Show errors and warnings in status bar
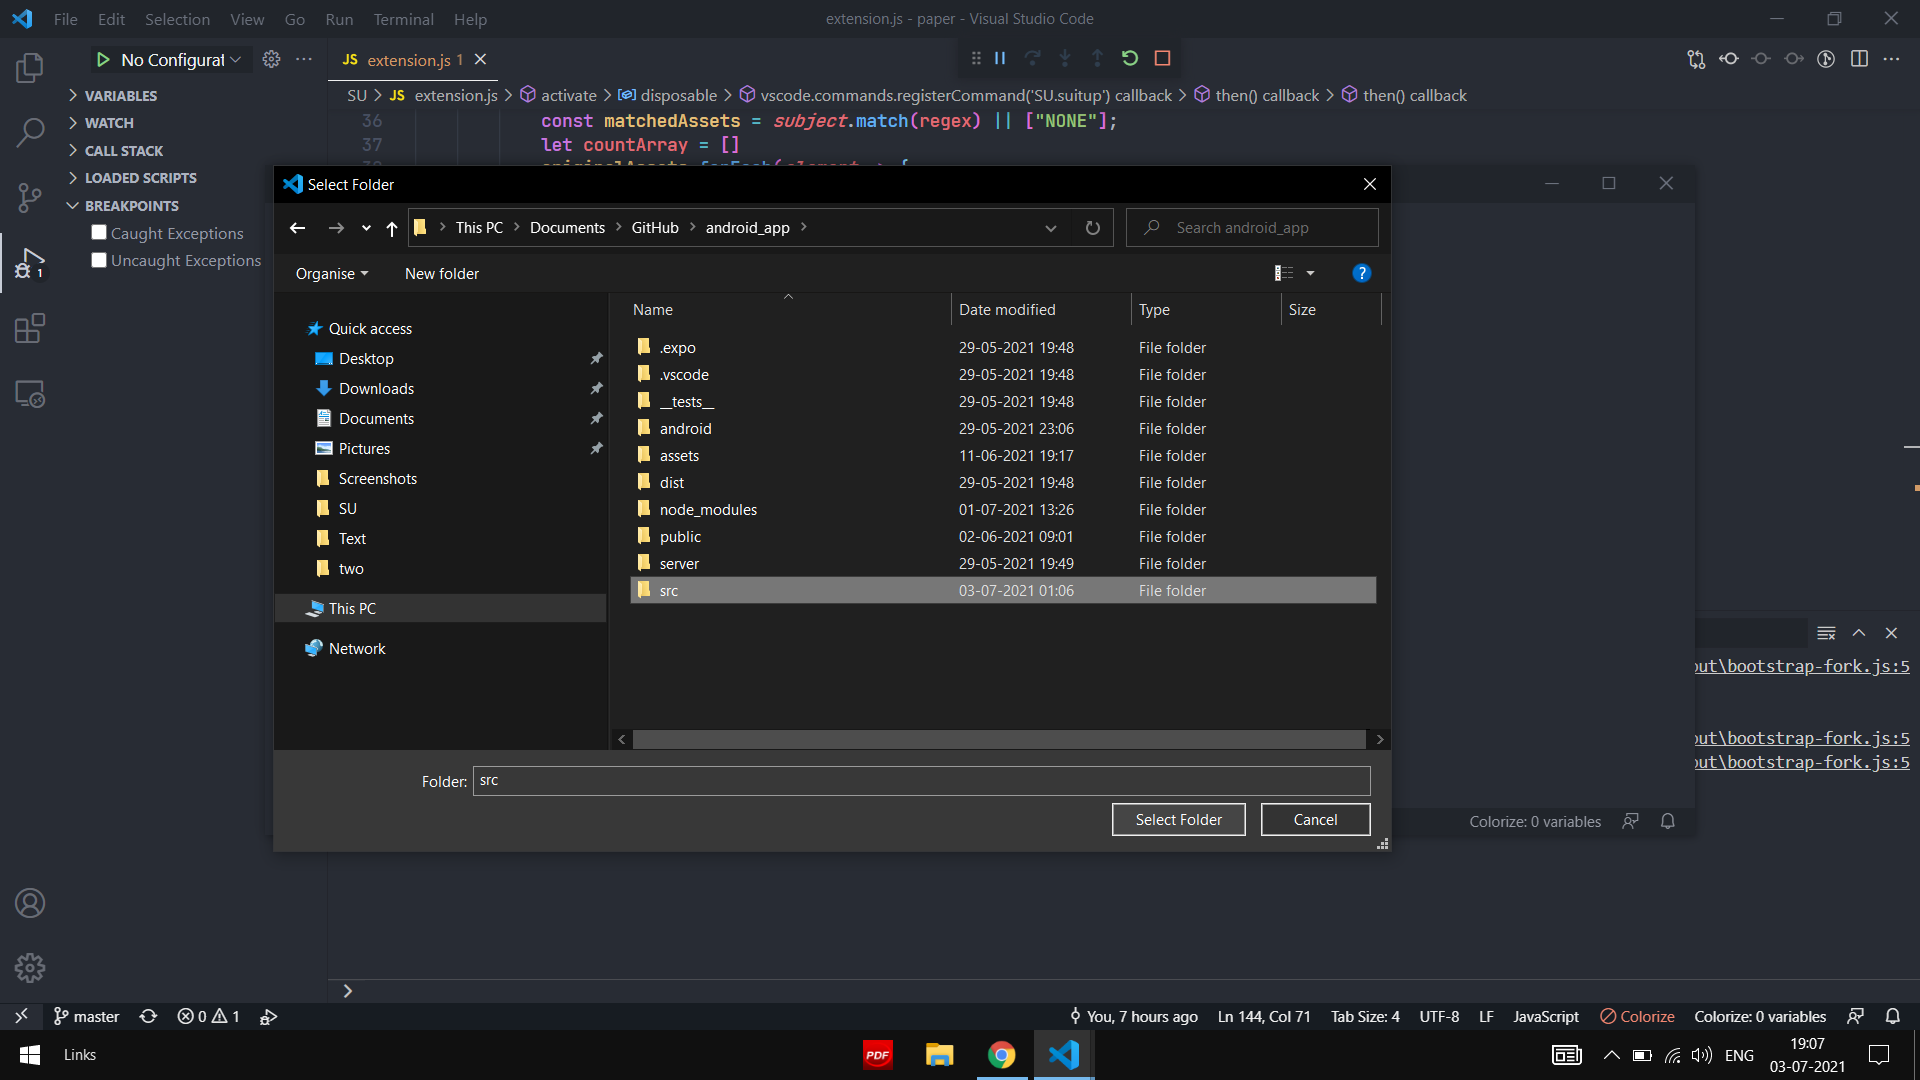Screen dimensions: 1920x1080 [208, 1016]
